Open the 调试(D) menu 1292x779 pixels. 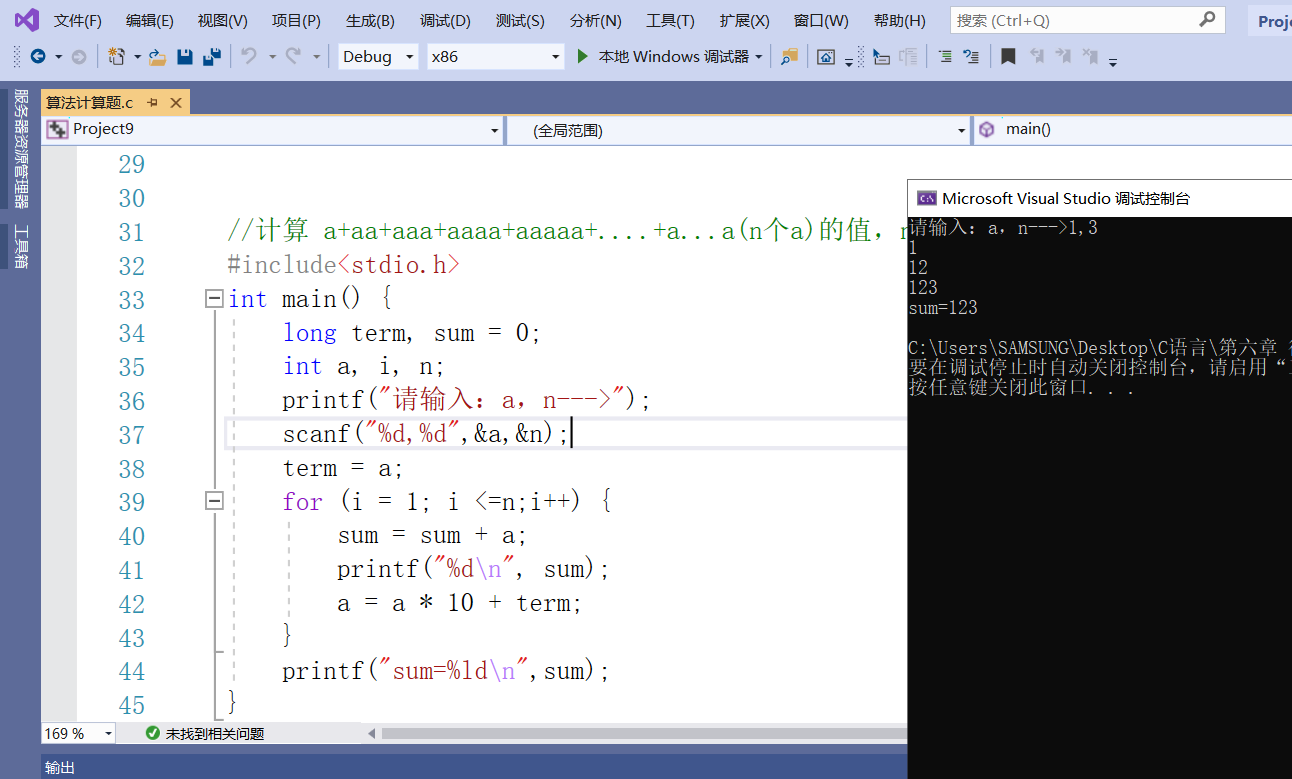coord(444,20)
